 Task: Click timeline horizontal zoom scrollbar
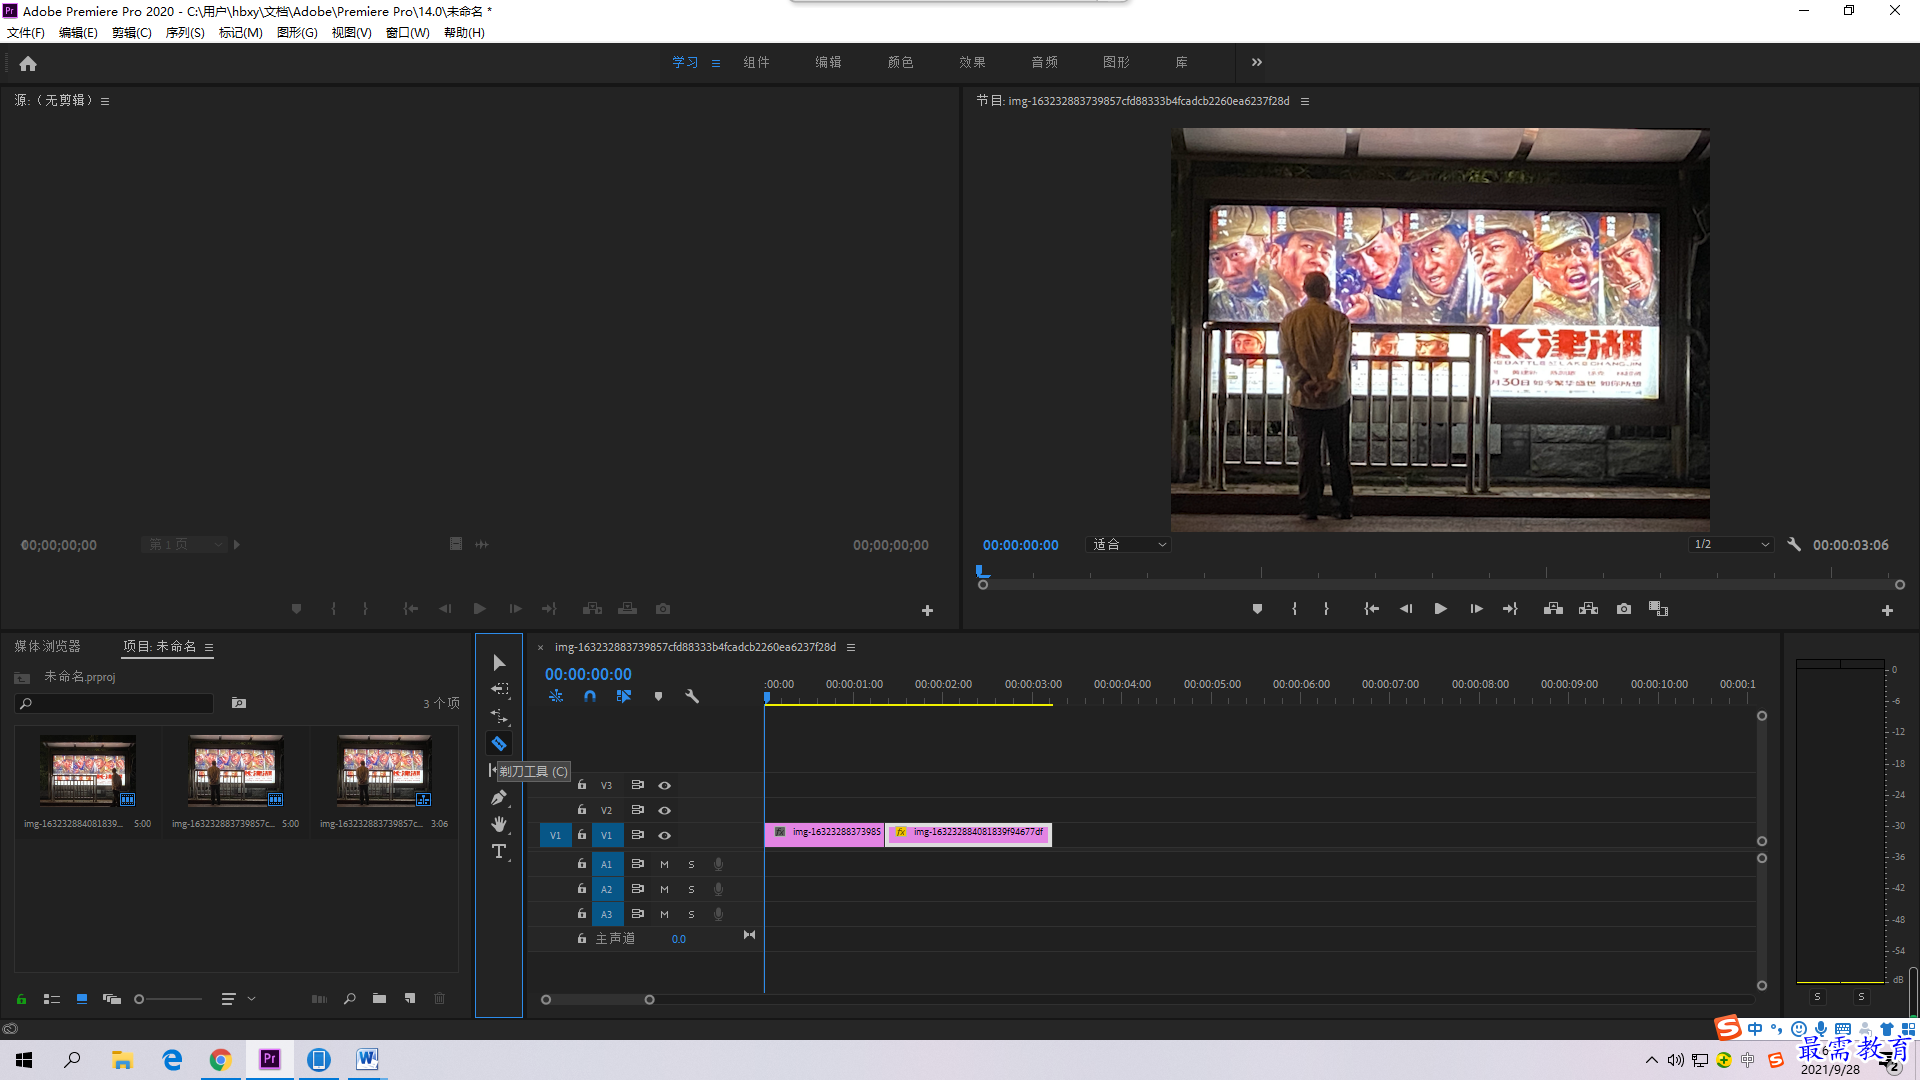pyautogui.click(x=597, y=999)
